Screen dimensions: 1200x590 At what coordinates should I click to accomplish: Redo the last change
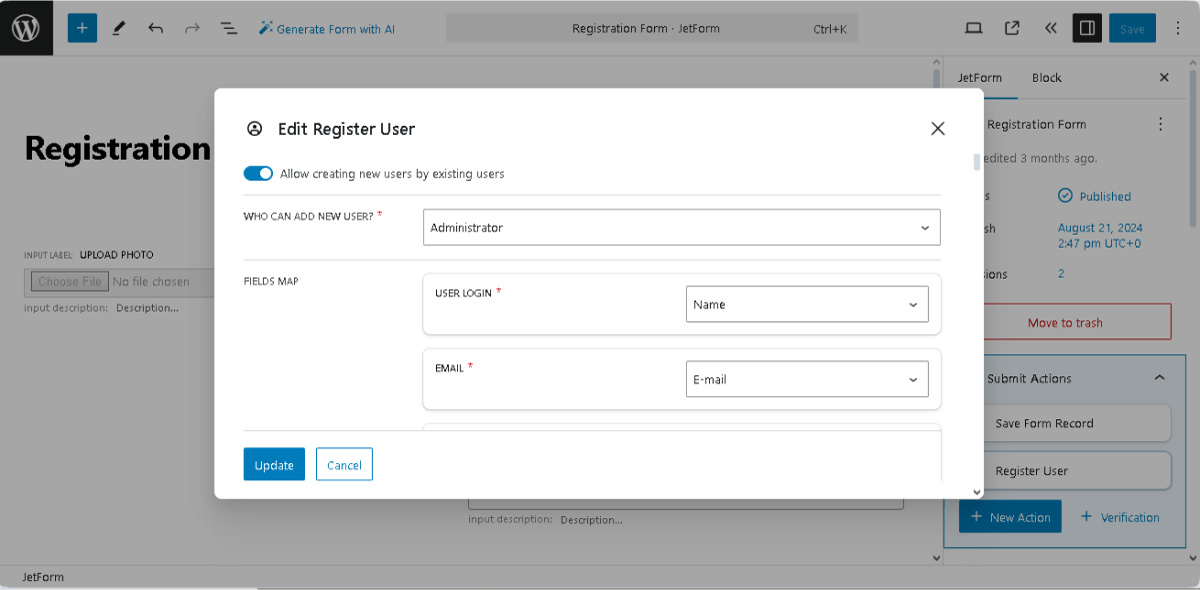click(192, 28)
